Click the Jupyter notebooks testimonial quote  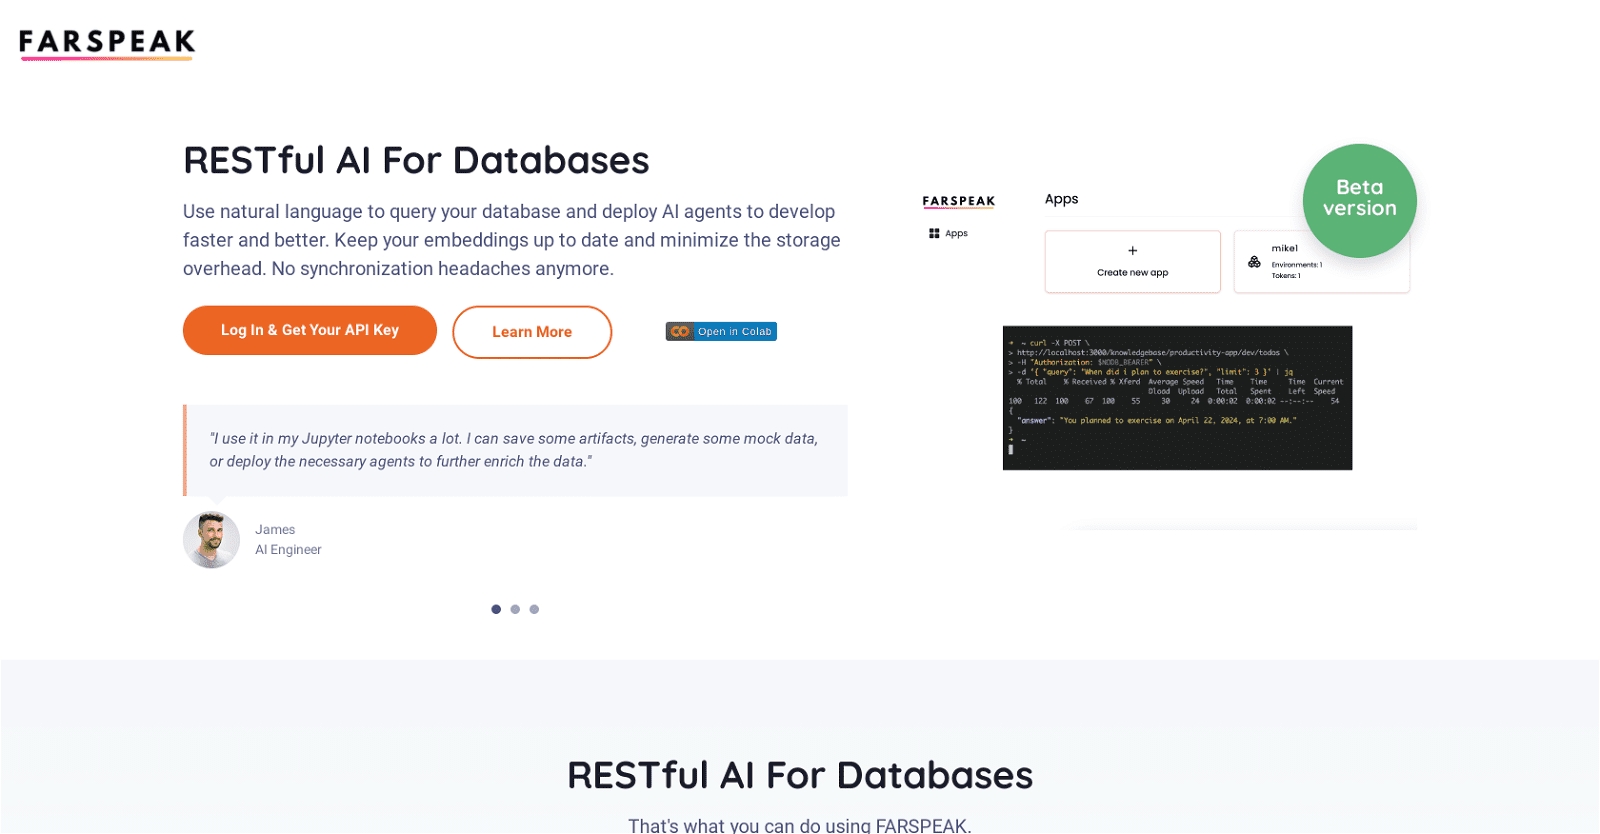(x=515, y=450)
